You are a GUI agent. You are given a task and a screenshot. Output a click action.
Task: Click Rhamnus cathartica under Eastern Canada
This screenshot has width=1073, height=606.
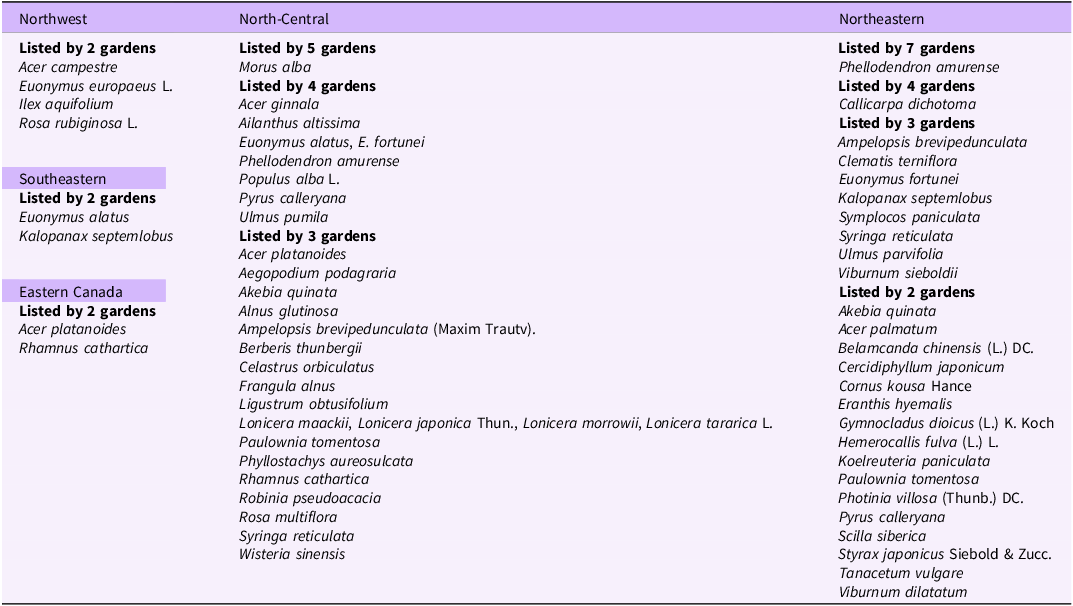(83, 348)
